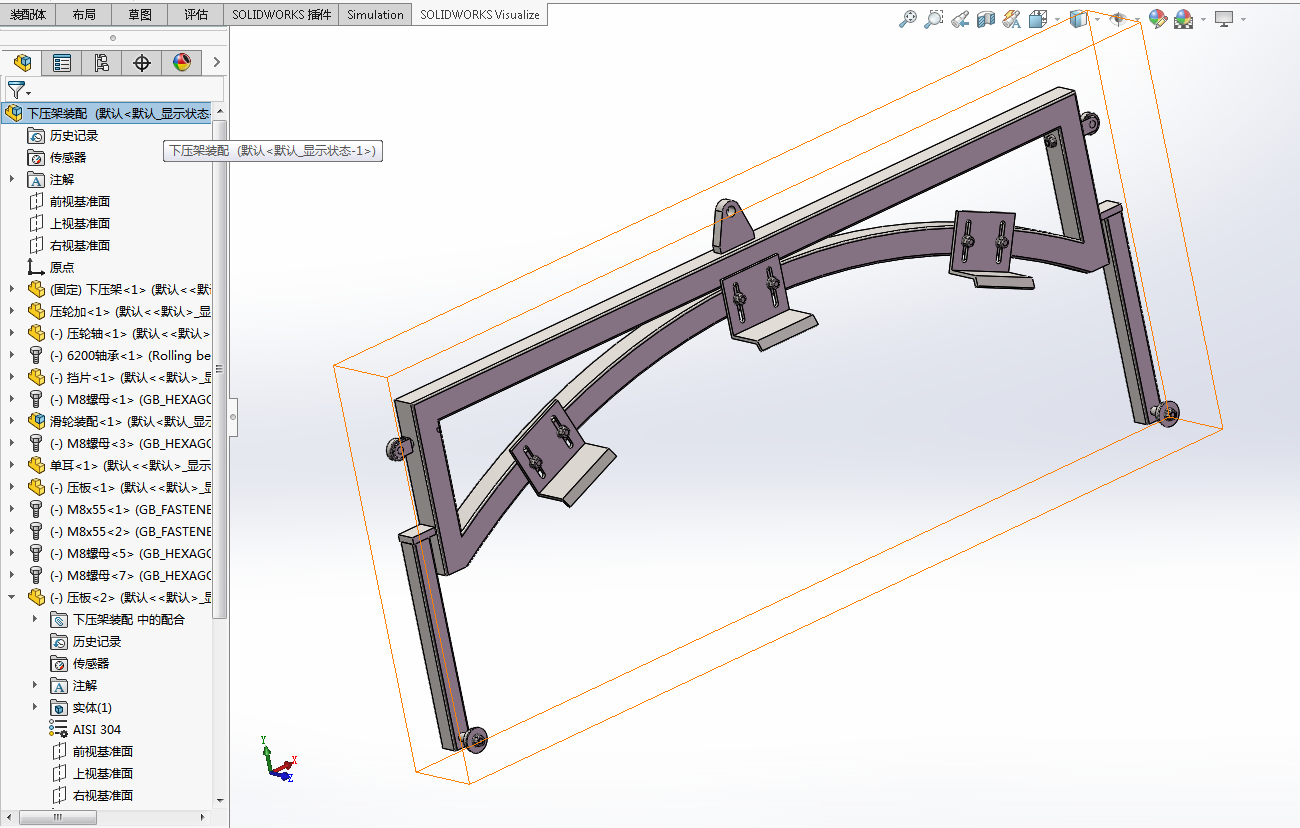Switch to PropertyManager tab
This screenshot has height=828, width=1300.
pyautogui.click(x=62, y=63)
